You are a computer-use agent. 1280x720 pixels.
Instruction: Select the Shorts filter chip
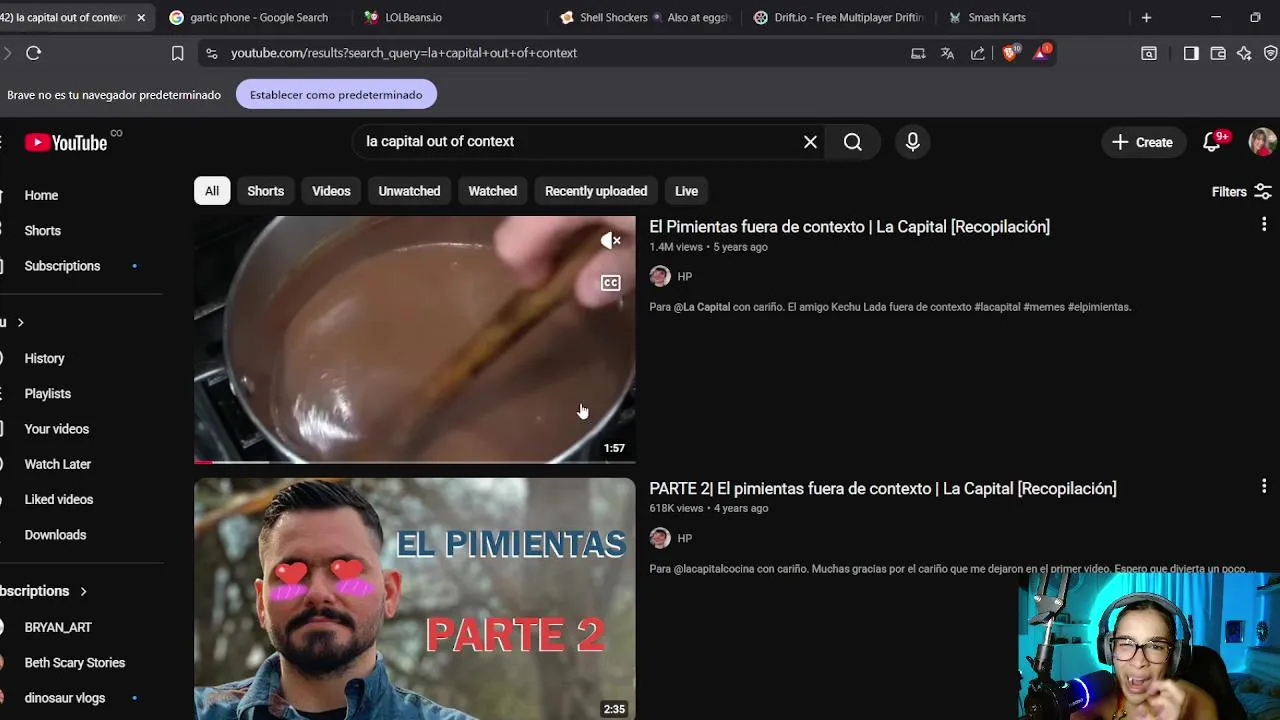[x=266, y=191]
